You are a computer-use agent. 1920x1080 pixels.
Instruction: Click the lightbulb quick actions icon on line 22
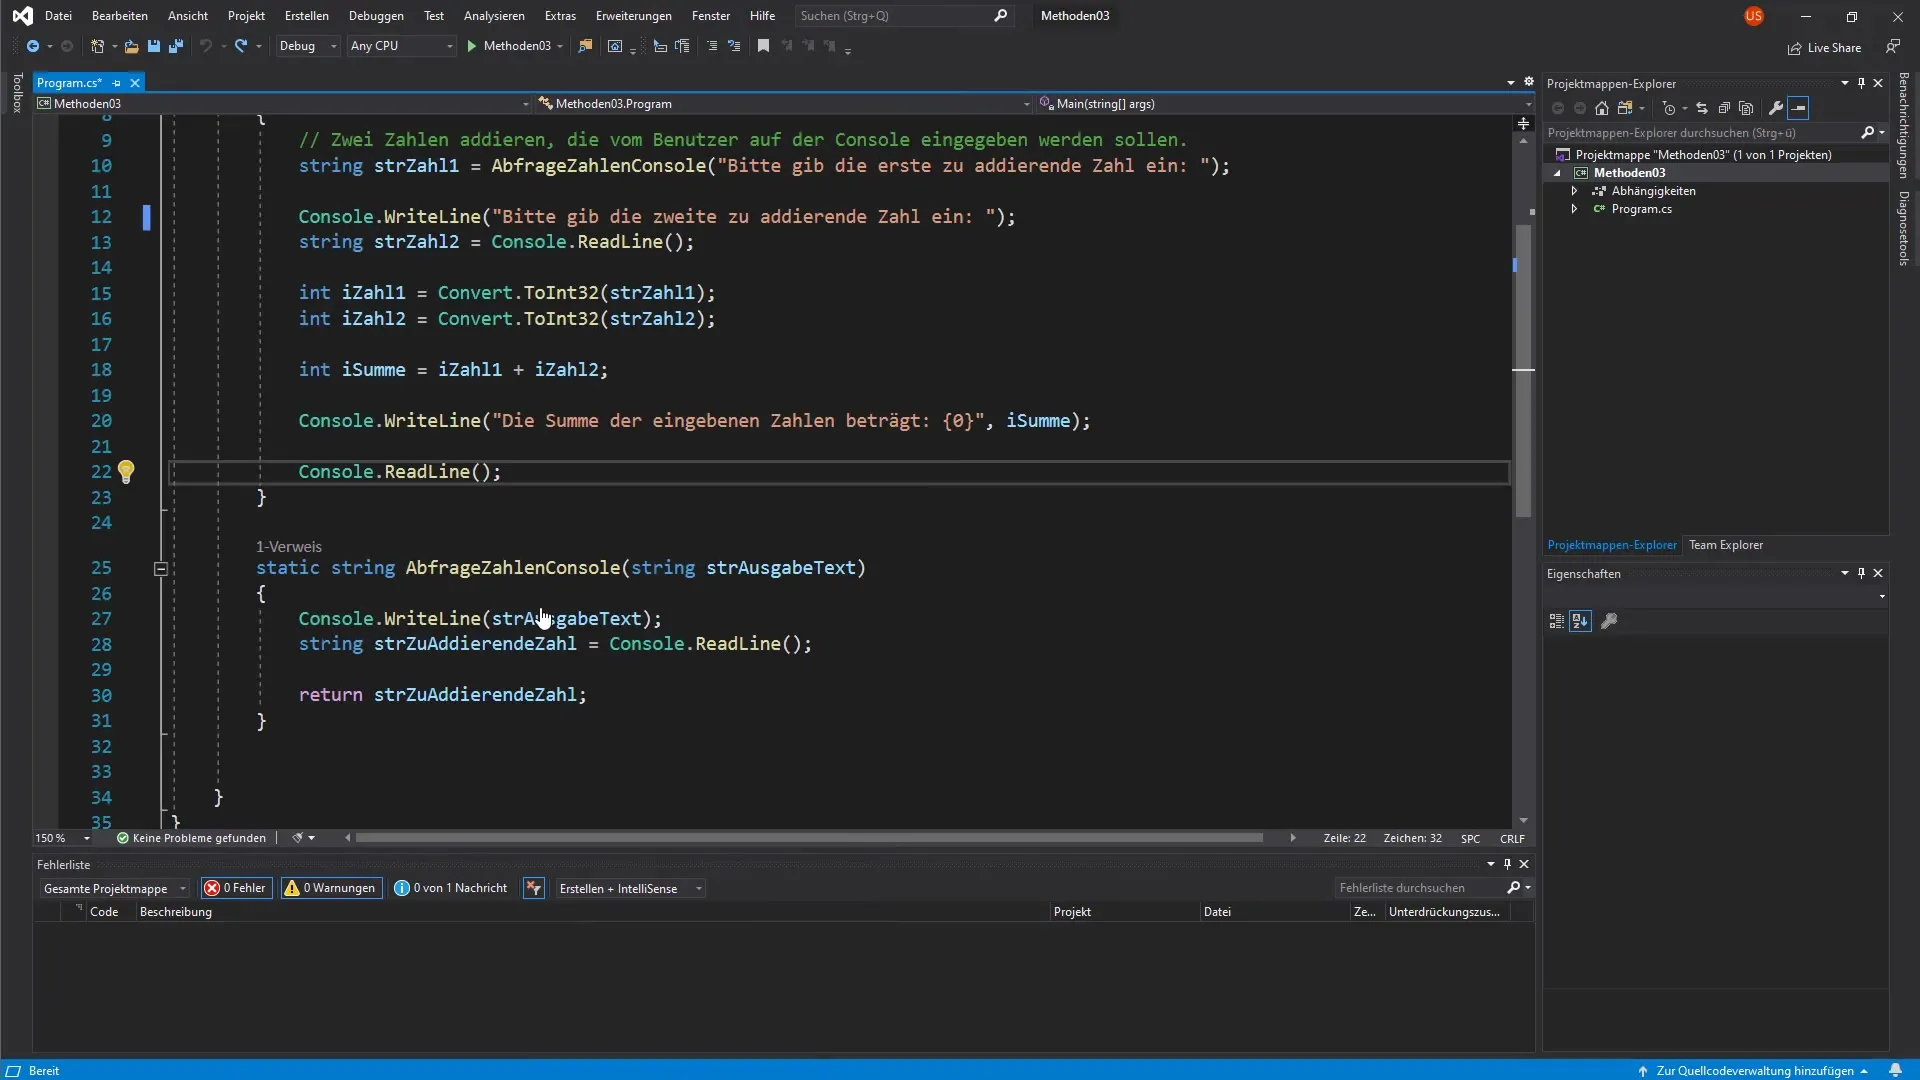126,471
